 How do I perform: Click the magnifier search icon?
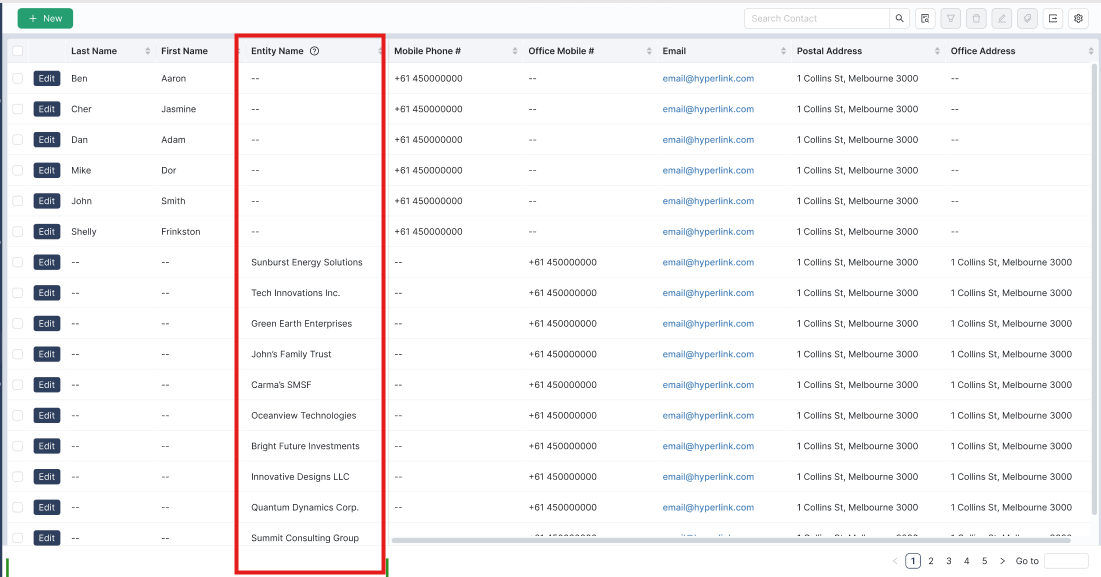pos(899,18)
